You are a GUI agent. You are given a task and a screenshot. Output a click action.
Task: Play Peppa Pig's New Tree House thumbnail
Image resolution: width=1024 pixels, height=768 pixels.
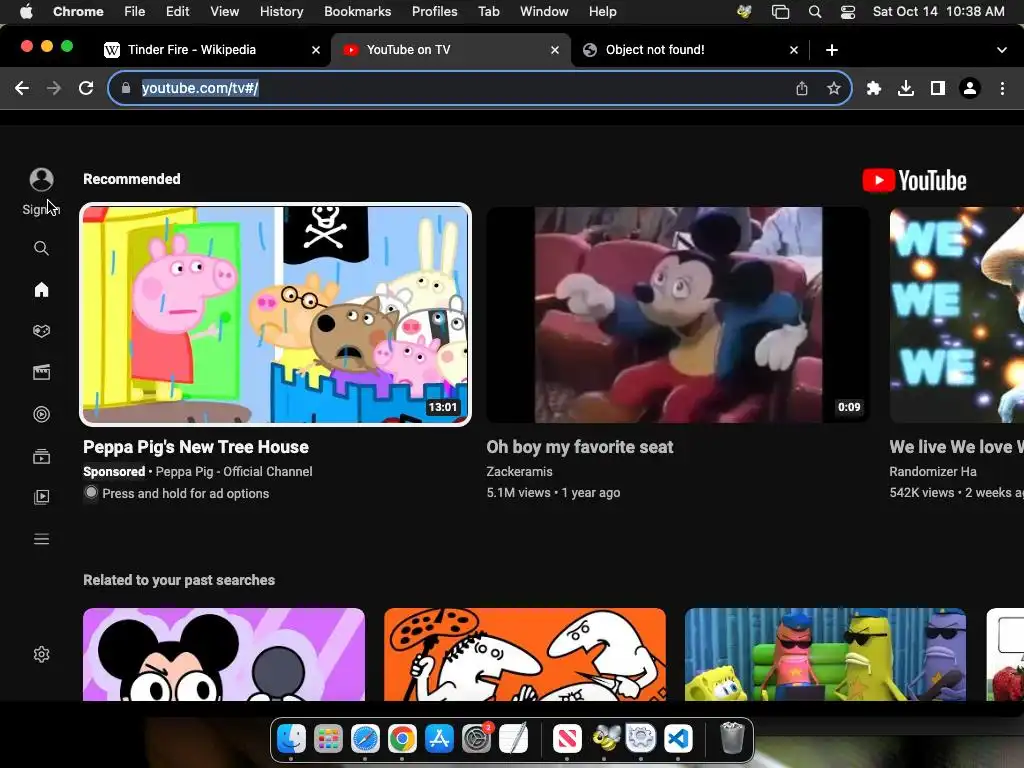pyautogui.click(x=276, y=315)
